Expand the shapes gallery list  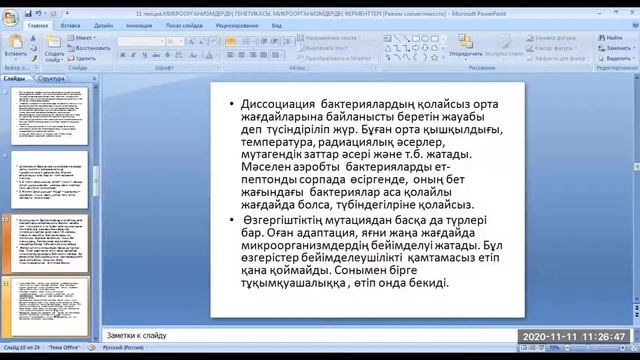[444, 58]
